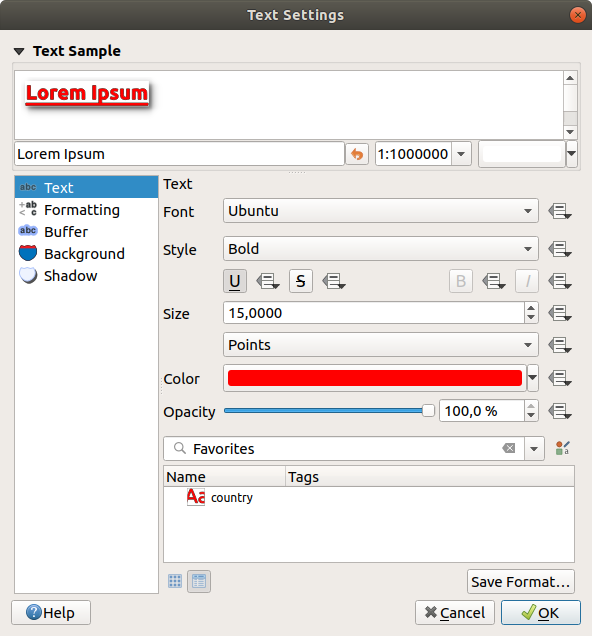Viewport: 592px width, 636px height.
Task: Toggle the Strikethrough text button
Action: (300, 281)
